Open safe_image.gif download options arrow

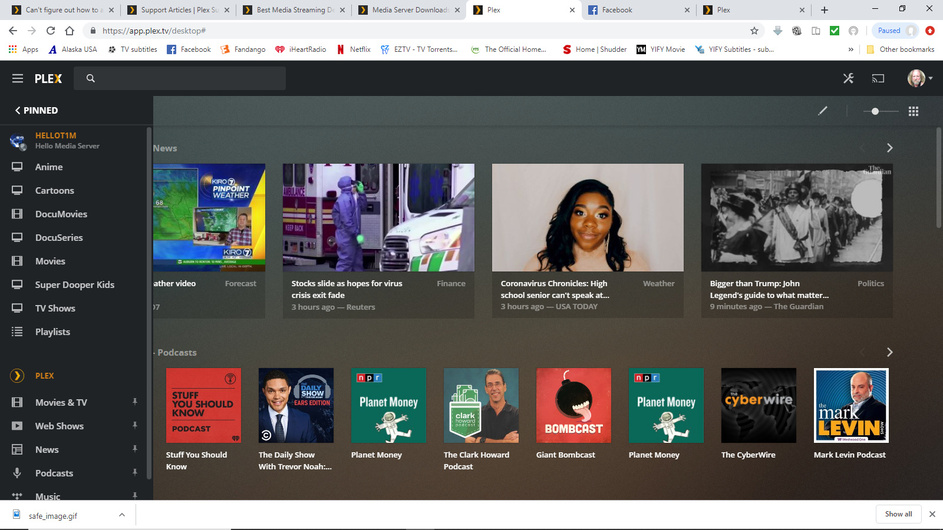121,515
